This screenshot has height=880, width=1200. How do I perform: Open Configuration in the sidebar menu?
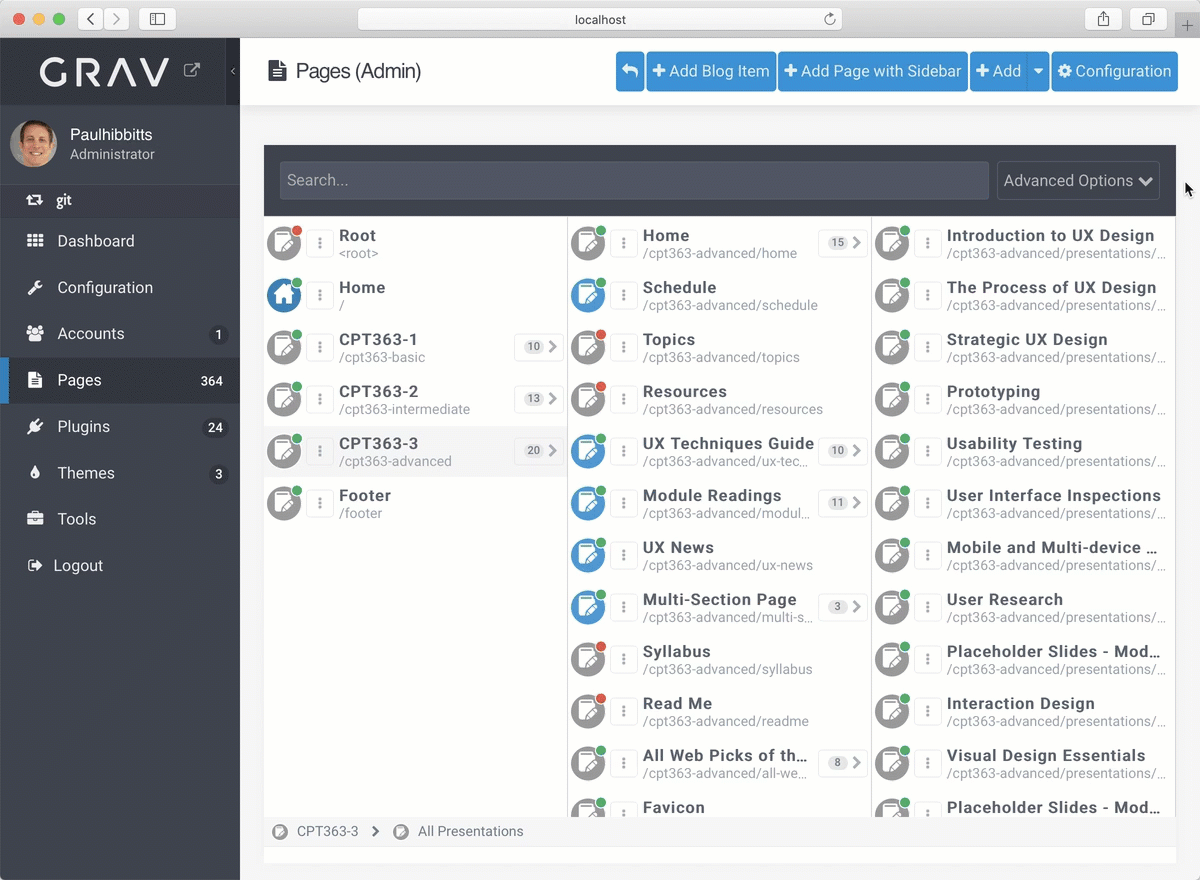pos(120,287)
